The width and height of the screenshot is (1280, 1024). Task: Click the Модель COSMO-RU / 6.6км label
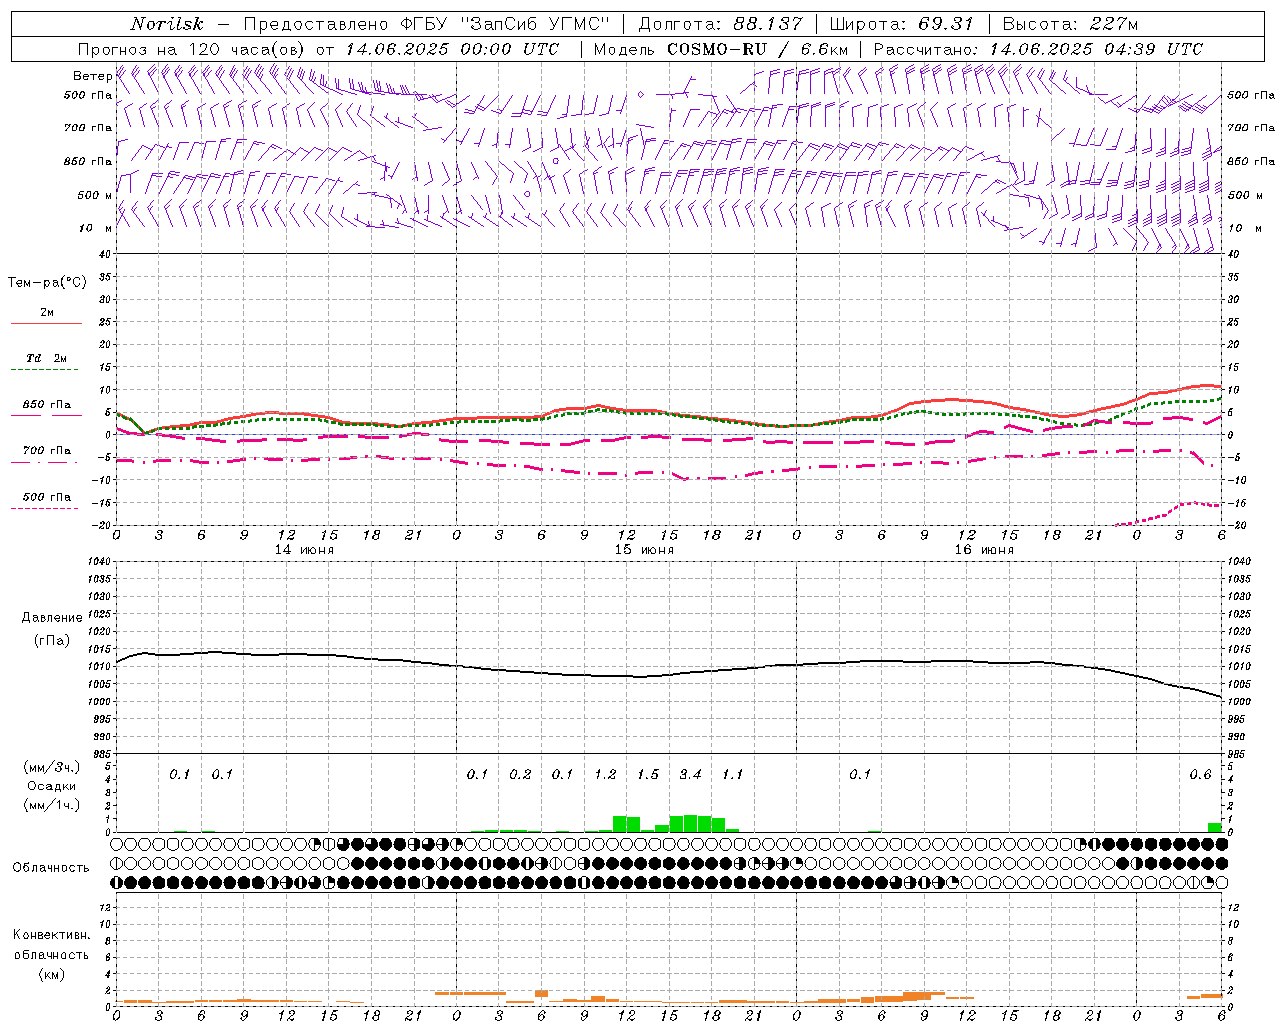[x=721, y=49]
